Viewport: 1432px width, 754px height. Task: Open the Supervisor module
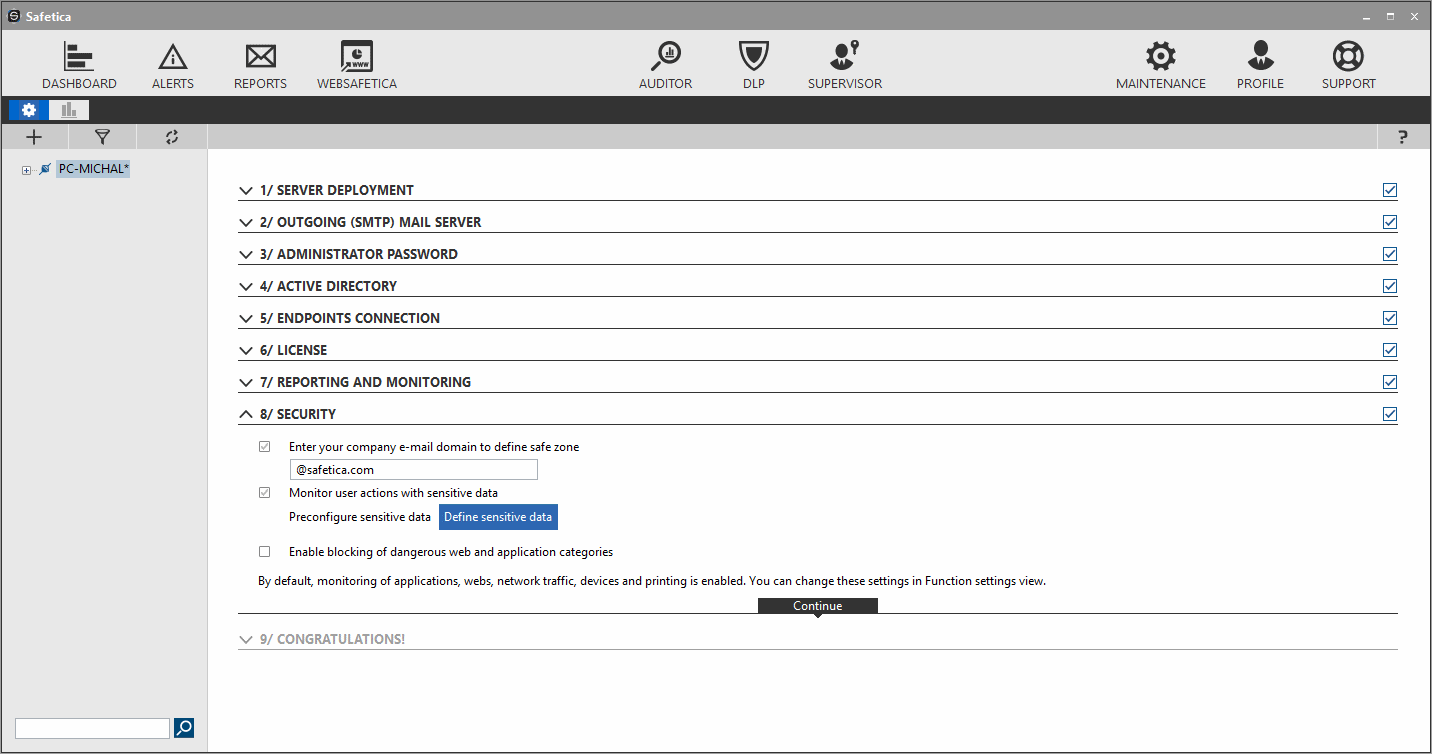[845, 64]
